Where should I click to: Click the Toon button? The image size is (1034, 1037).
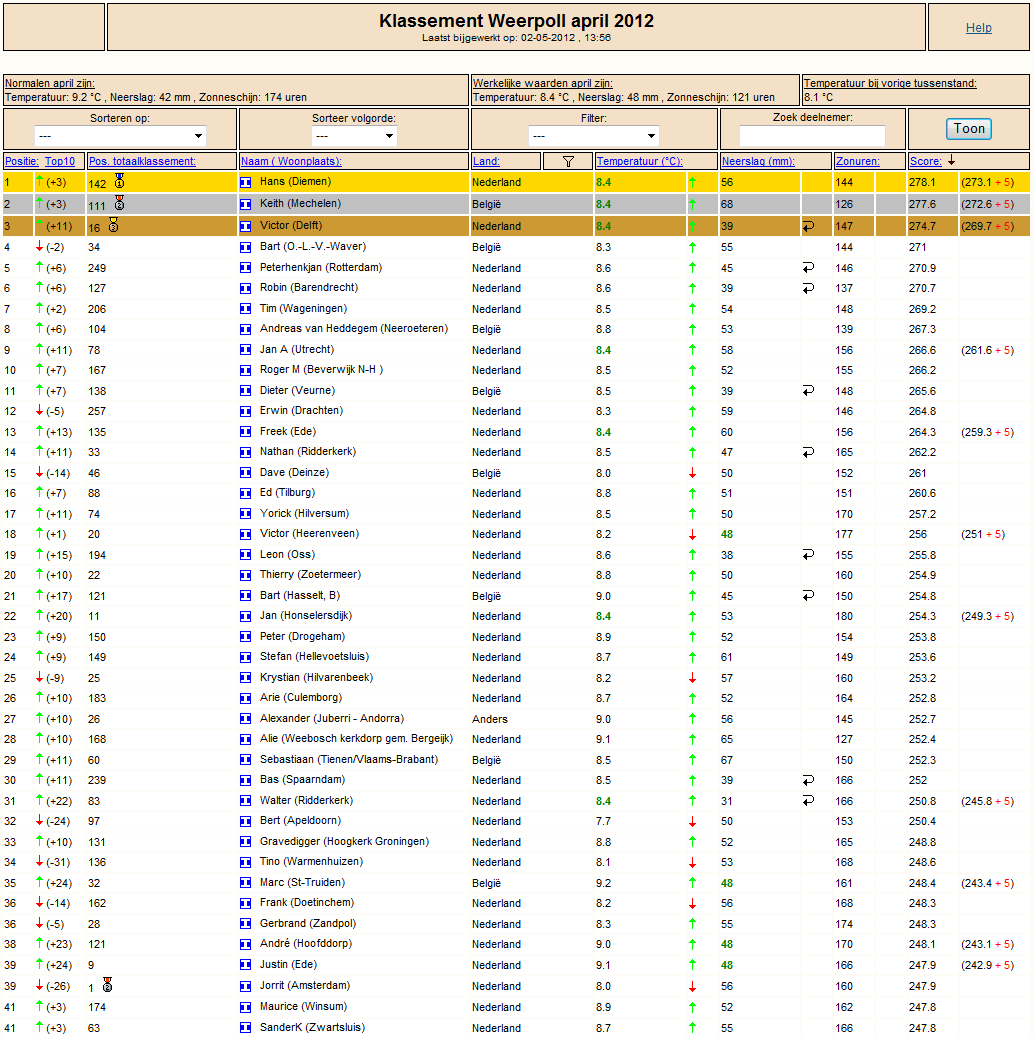[x=969, y=129]
